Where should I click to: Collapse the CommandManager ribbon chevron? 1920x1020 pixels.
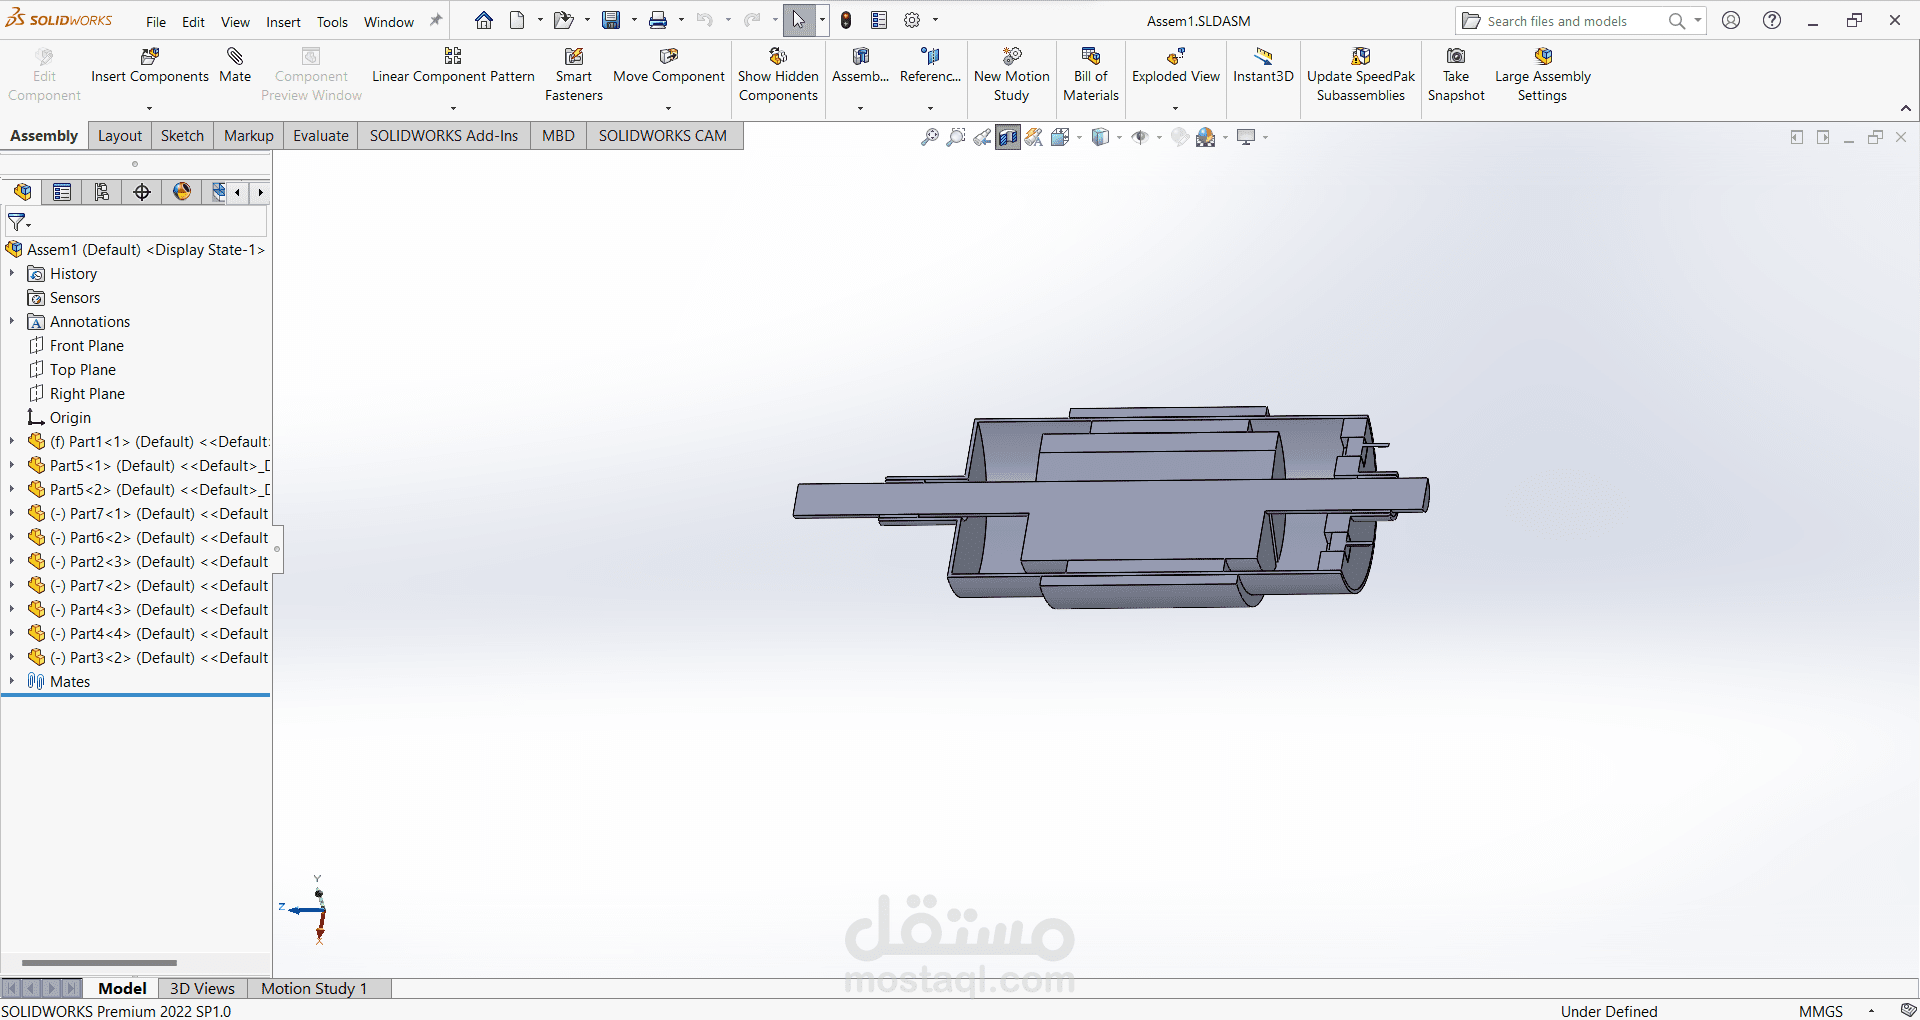(1906, 108)
